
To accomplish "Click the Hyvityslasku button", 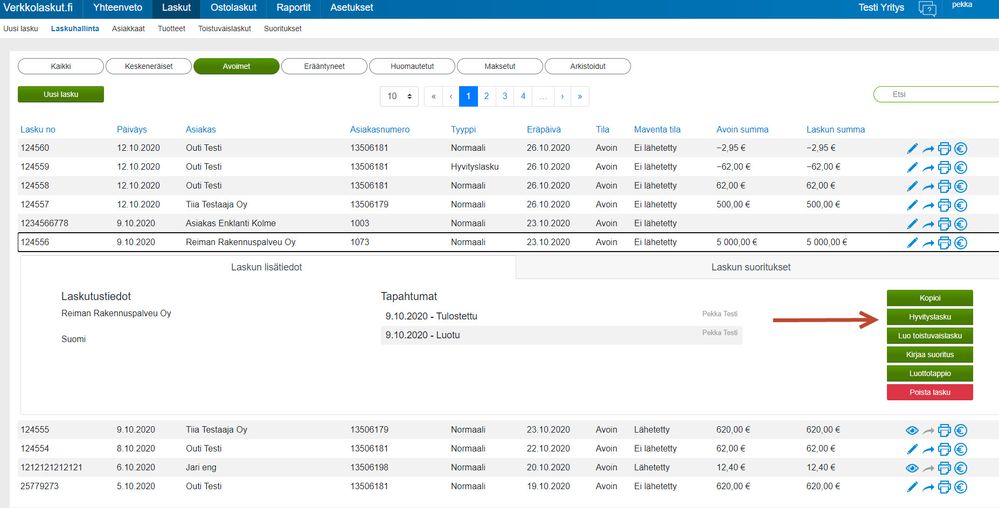I will (929, 316).
